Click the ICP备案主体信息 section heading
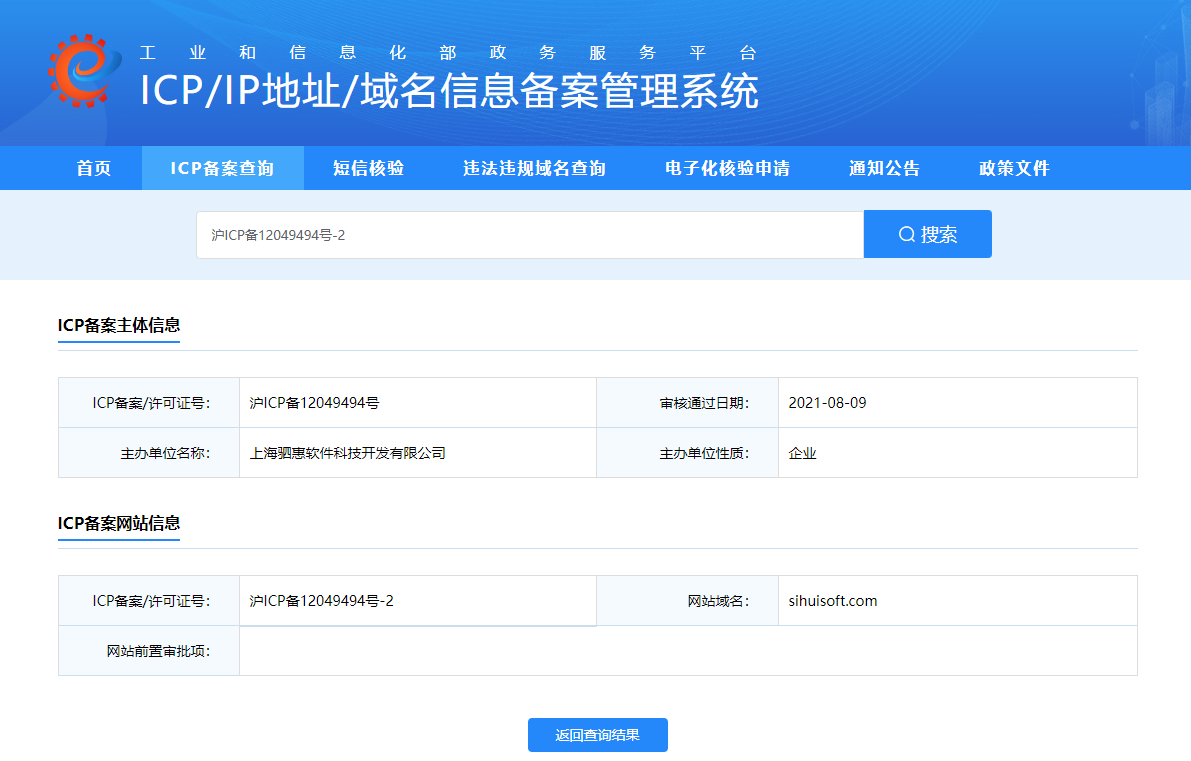This screenshot has height=761, width=1191. 119,325
